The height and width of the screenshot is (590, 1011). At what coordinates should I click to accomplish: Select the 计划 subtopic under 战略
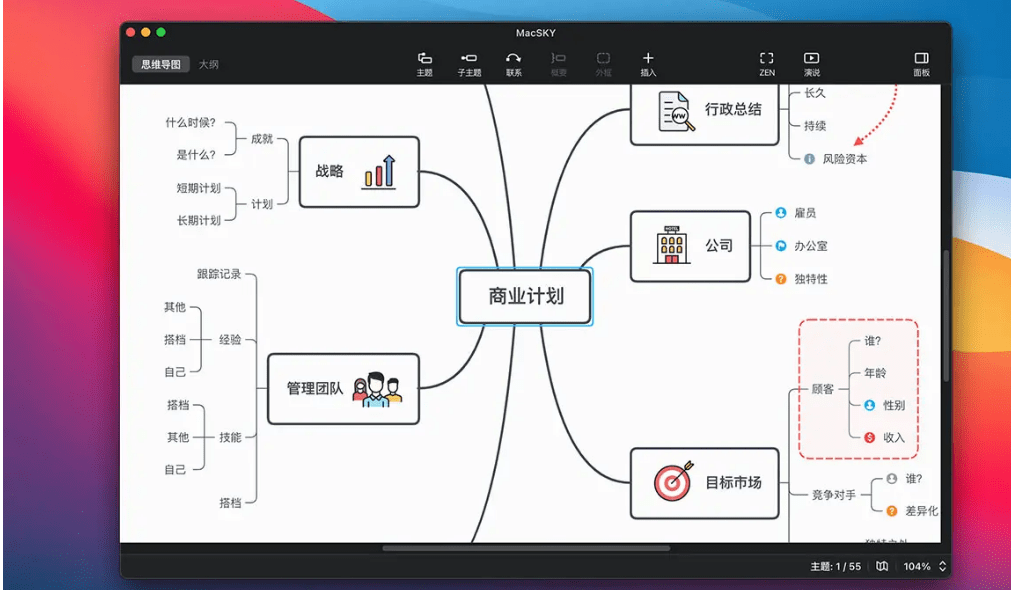click(262, 204)
